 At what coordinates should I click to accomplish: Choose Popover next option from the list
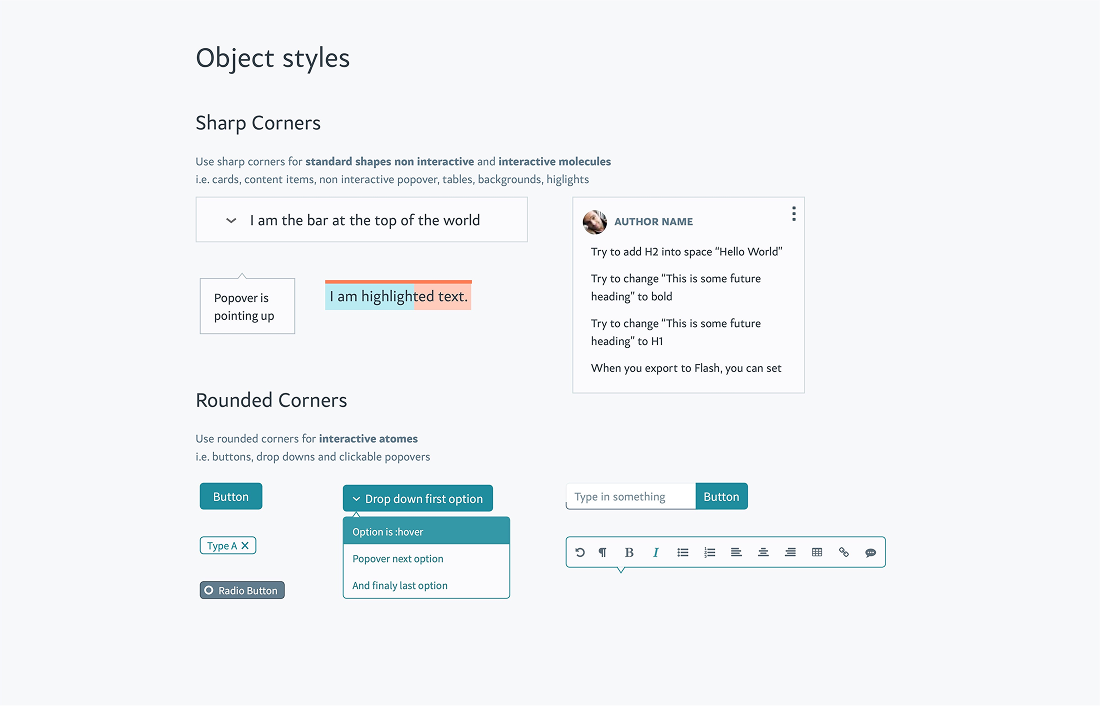click(399, 558)
